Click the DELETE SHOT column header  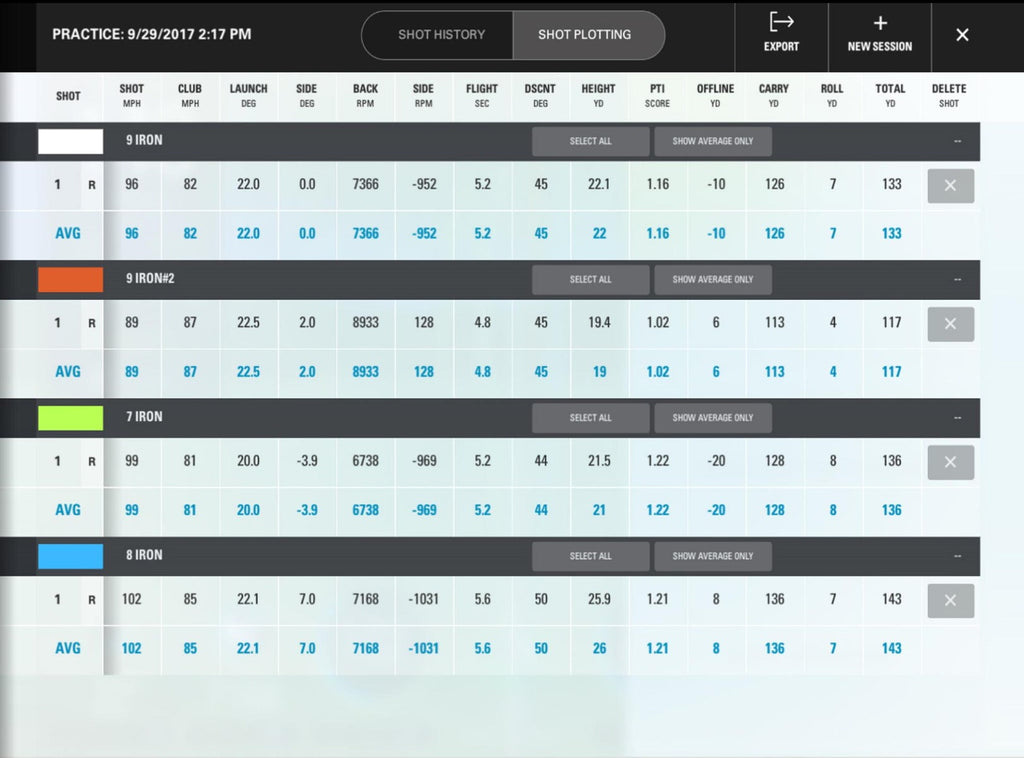[x=949, y=95]
